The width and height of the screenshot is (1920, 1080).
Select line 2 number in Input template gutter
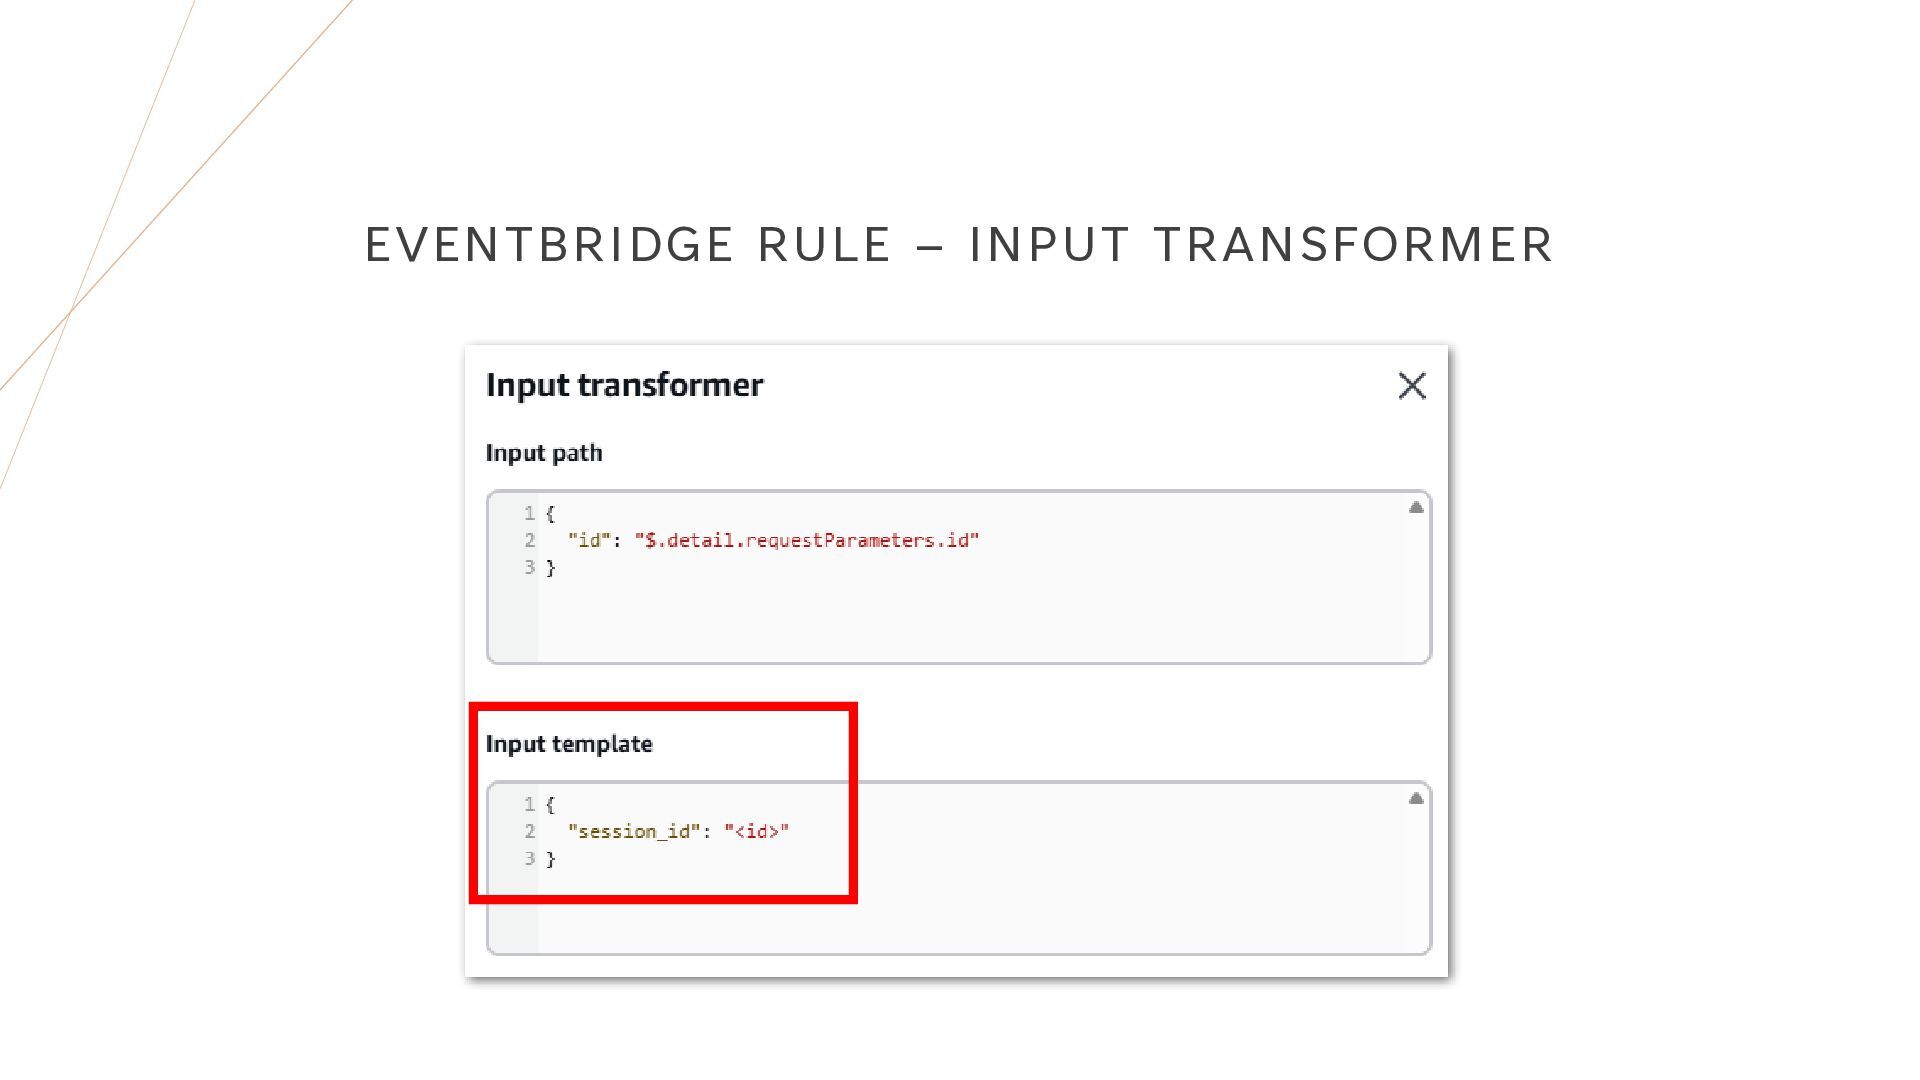click(x=529, y=832)
